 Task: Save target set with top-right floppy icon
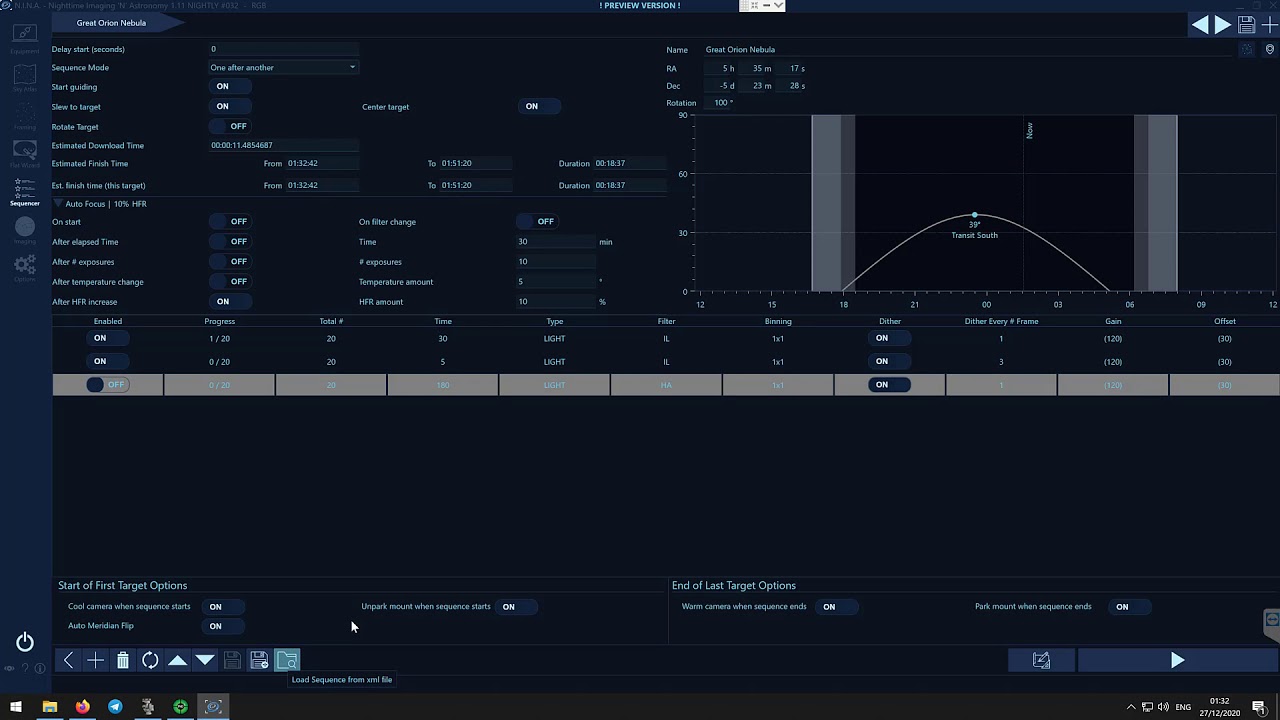pyautogui.click(x=1246, y=25)
